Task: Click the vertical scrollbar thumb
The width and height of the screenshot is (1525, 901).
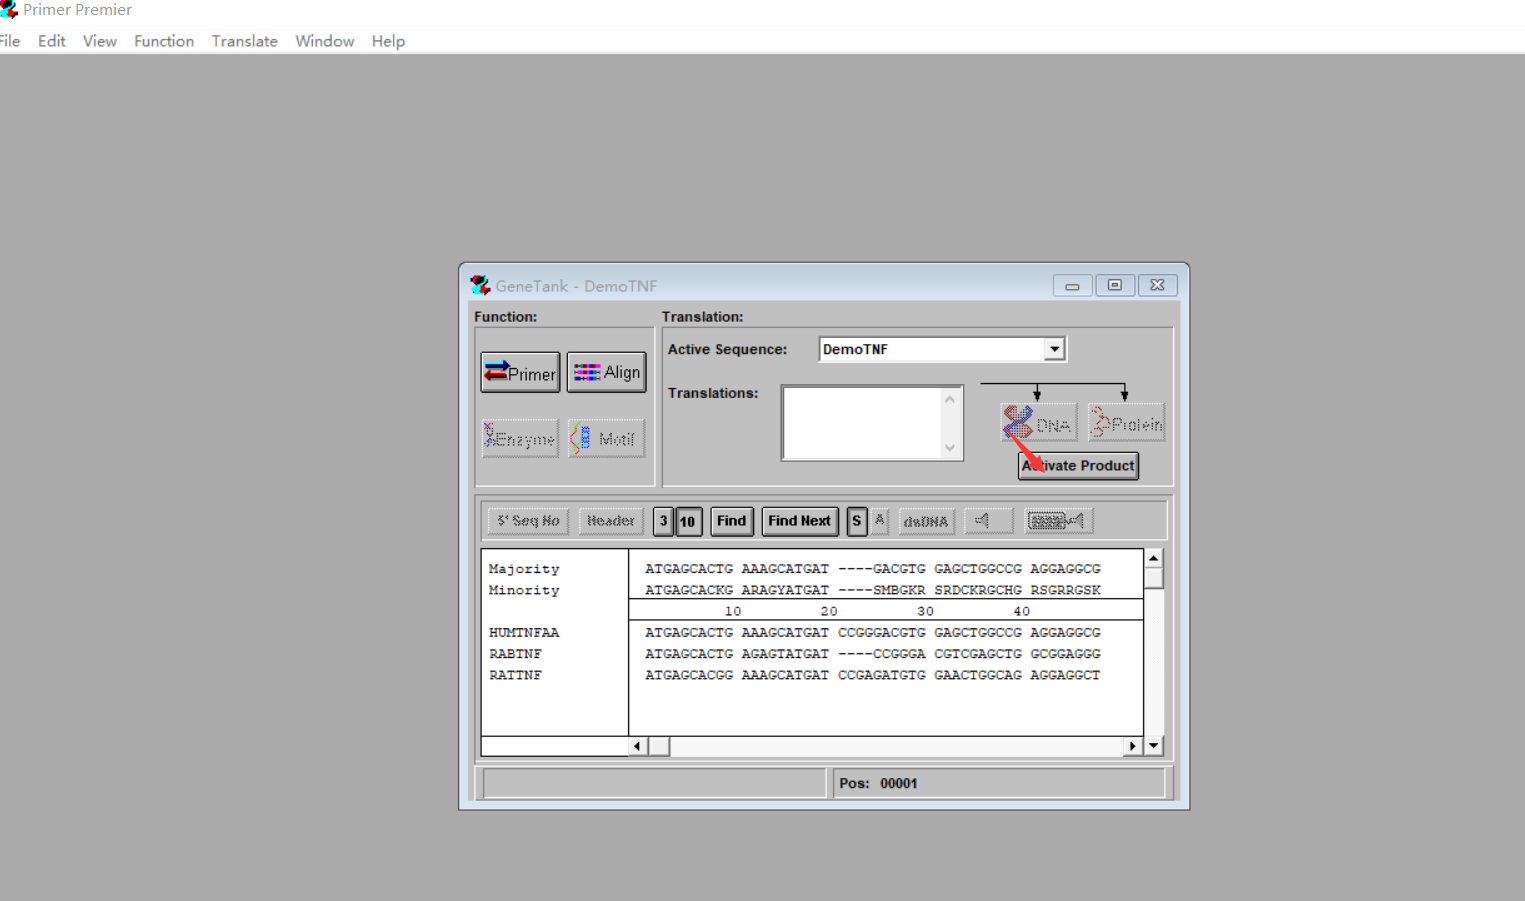Action: [1154, 578]
